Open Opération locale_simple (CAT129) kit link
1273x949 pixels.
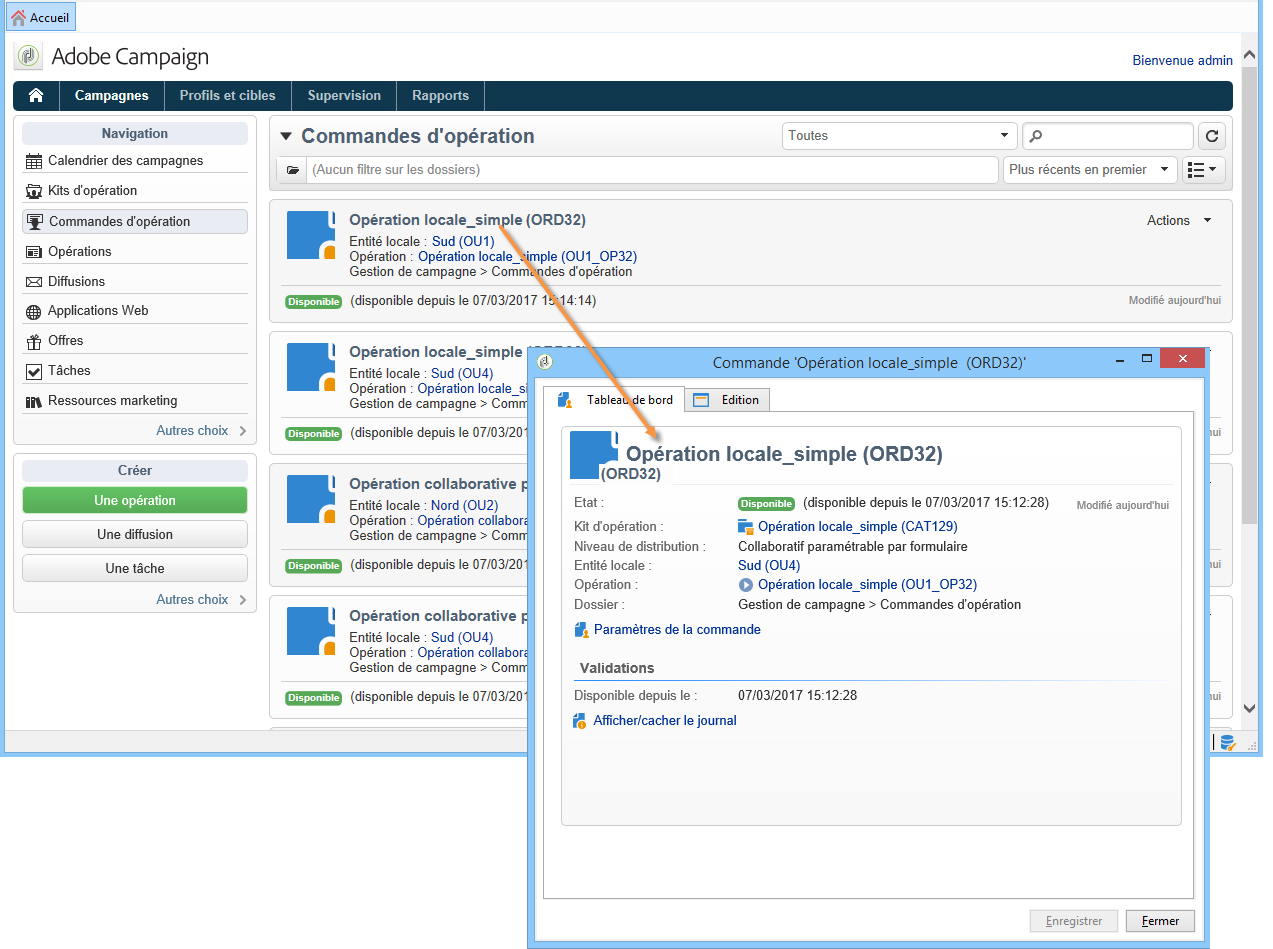click(857, 527)
